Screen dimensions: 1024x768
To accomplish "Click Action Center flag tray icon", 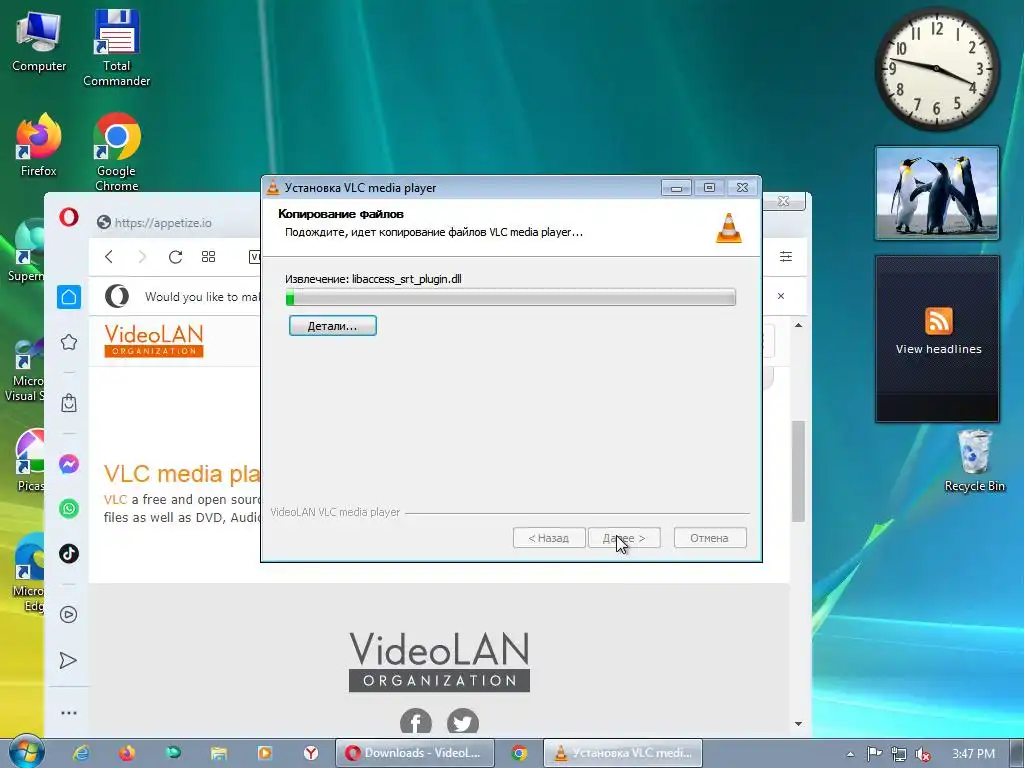I will pyautogui.click(x=874, y=754).
